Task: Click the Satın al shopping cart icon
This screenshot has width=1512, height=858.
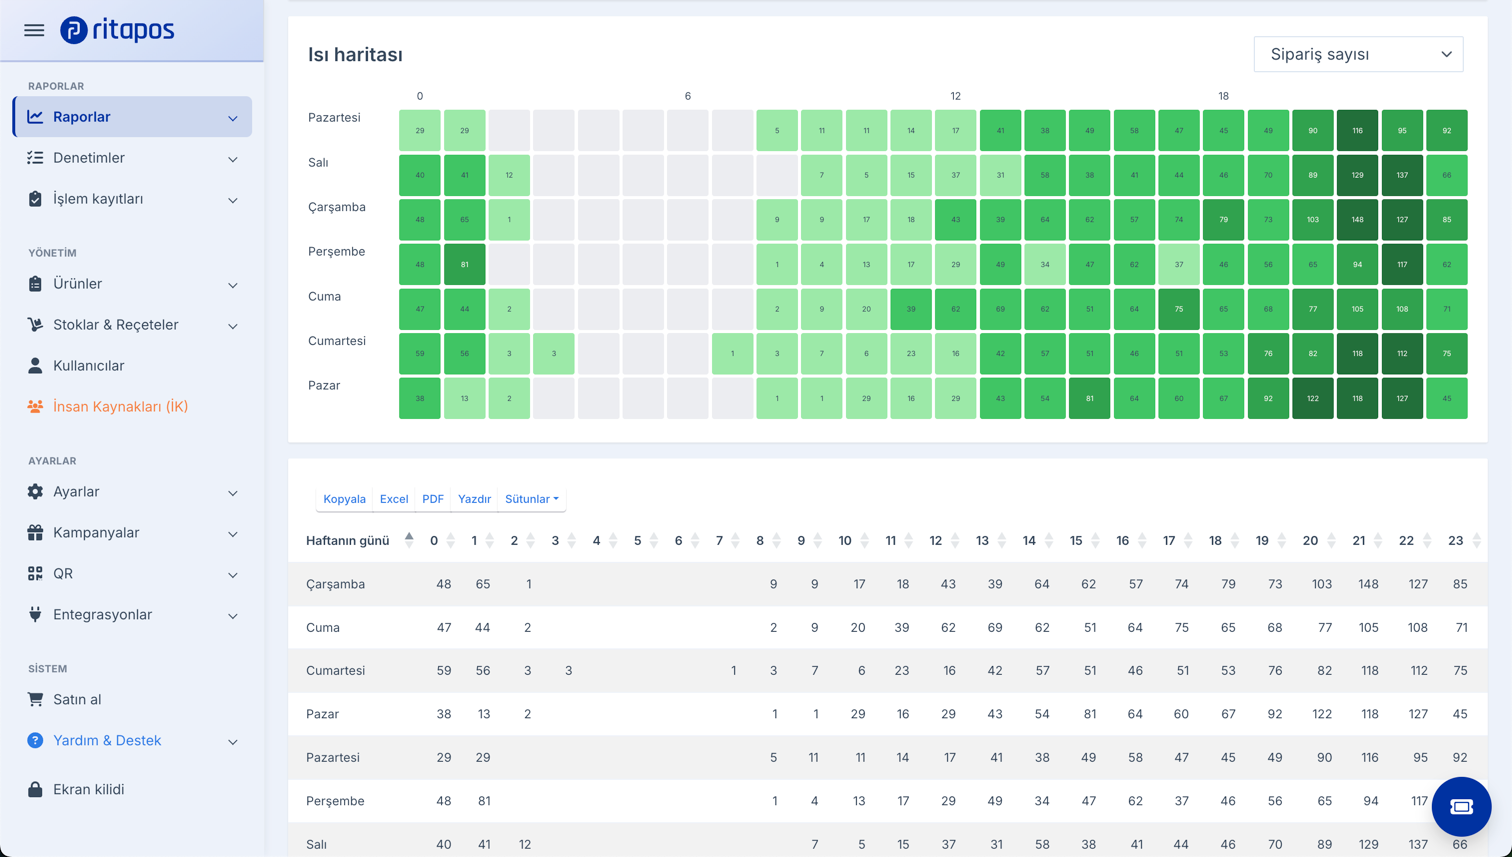Action: pyautogui.click(x=35, y=700)
